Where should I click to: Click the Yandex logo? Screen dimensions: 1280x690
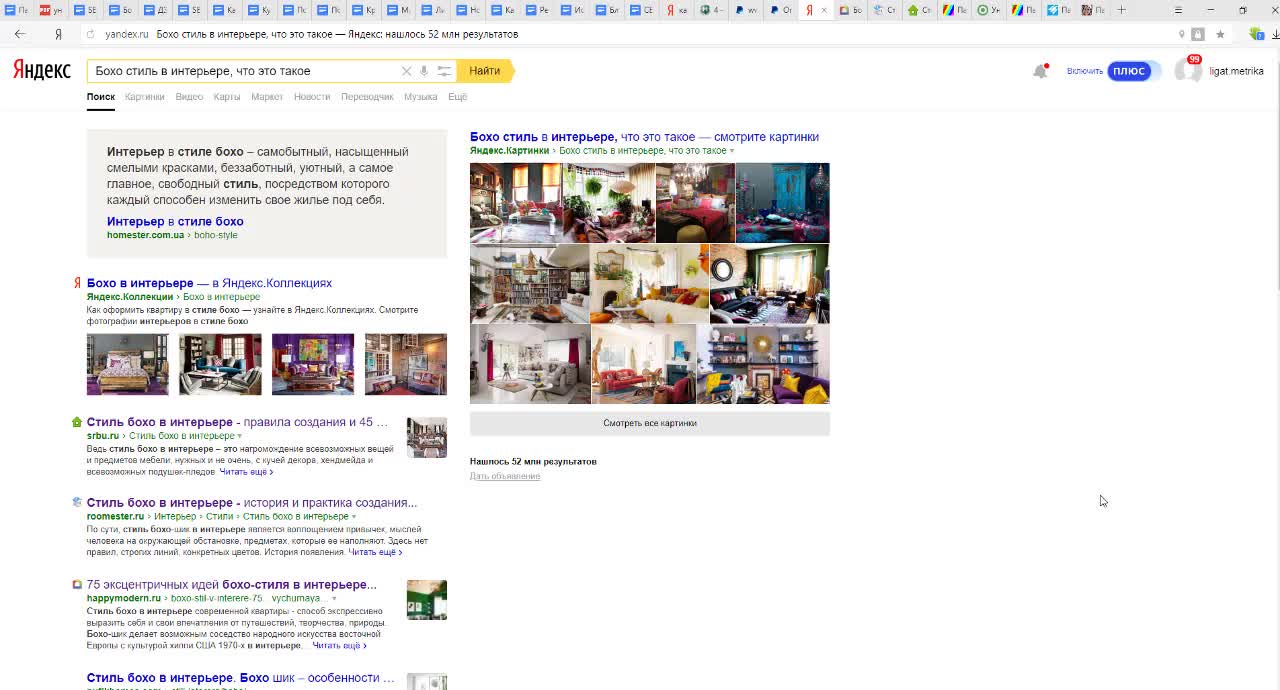42,70
